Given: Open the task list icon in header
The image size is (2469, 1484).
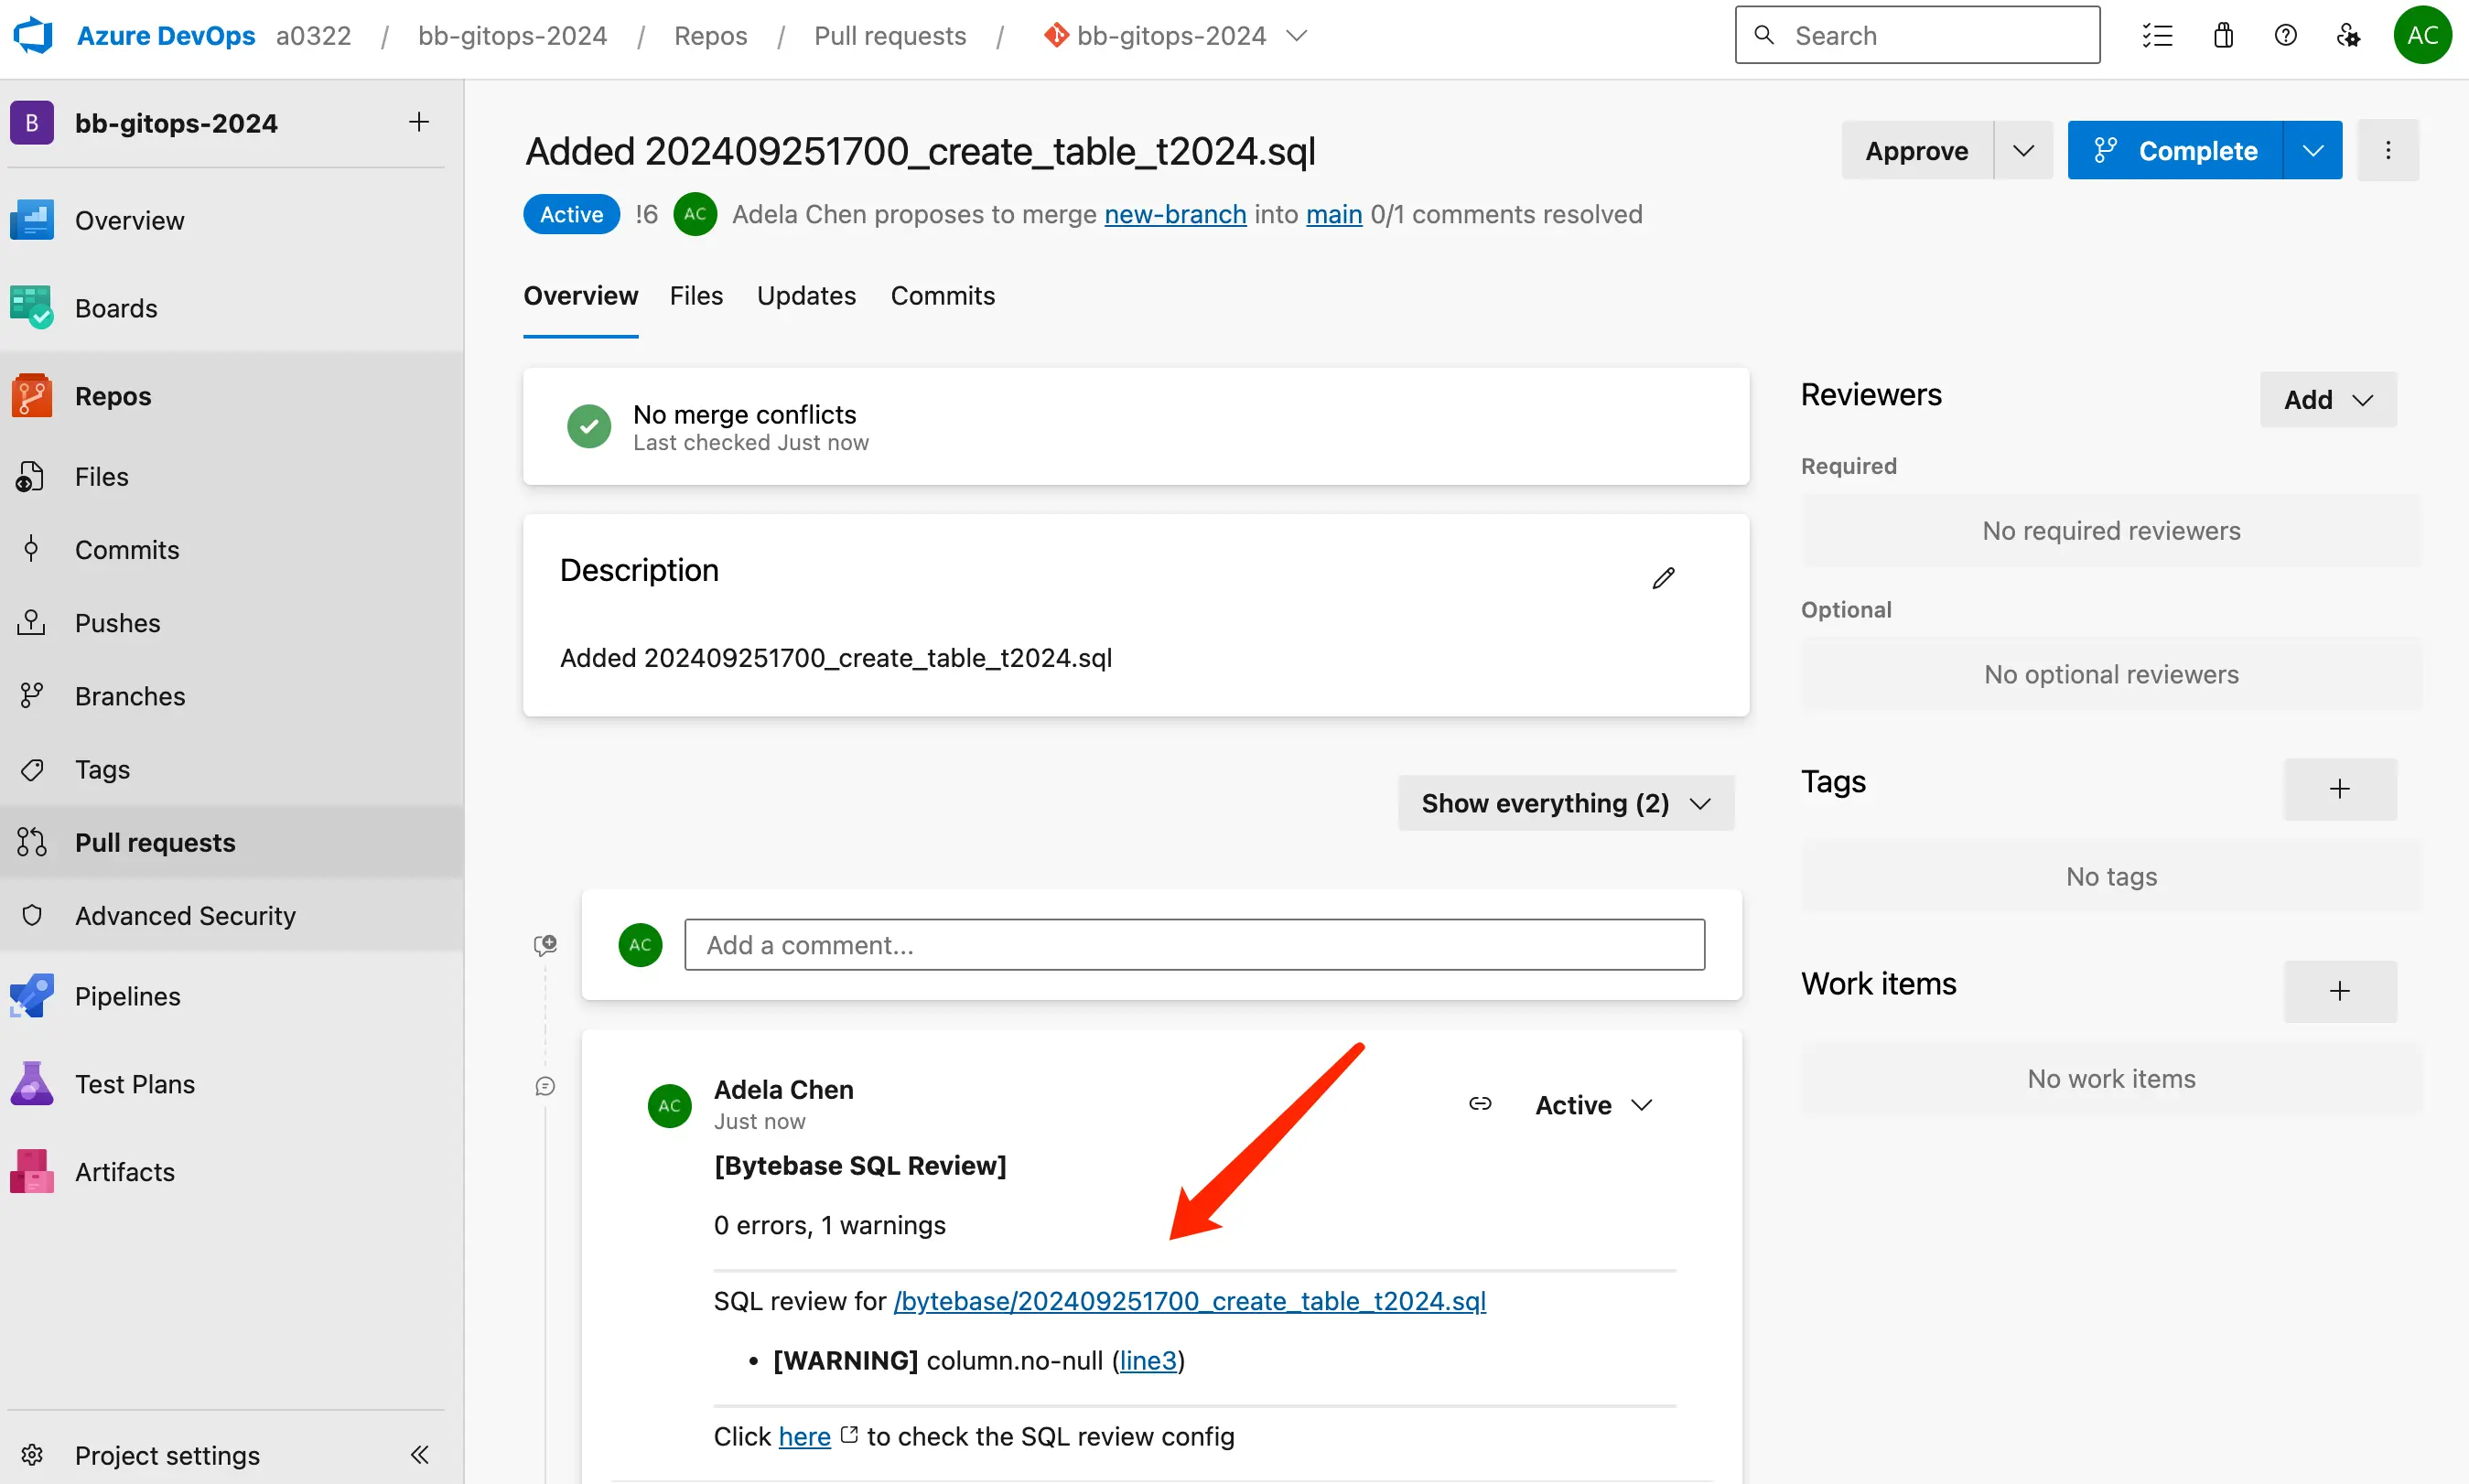Looking at the screenshot, I should 2157,36.
